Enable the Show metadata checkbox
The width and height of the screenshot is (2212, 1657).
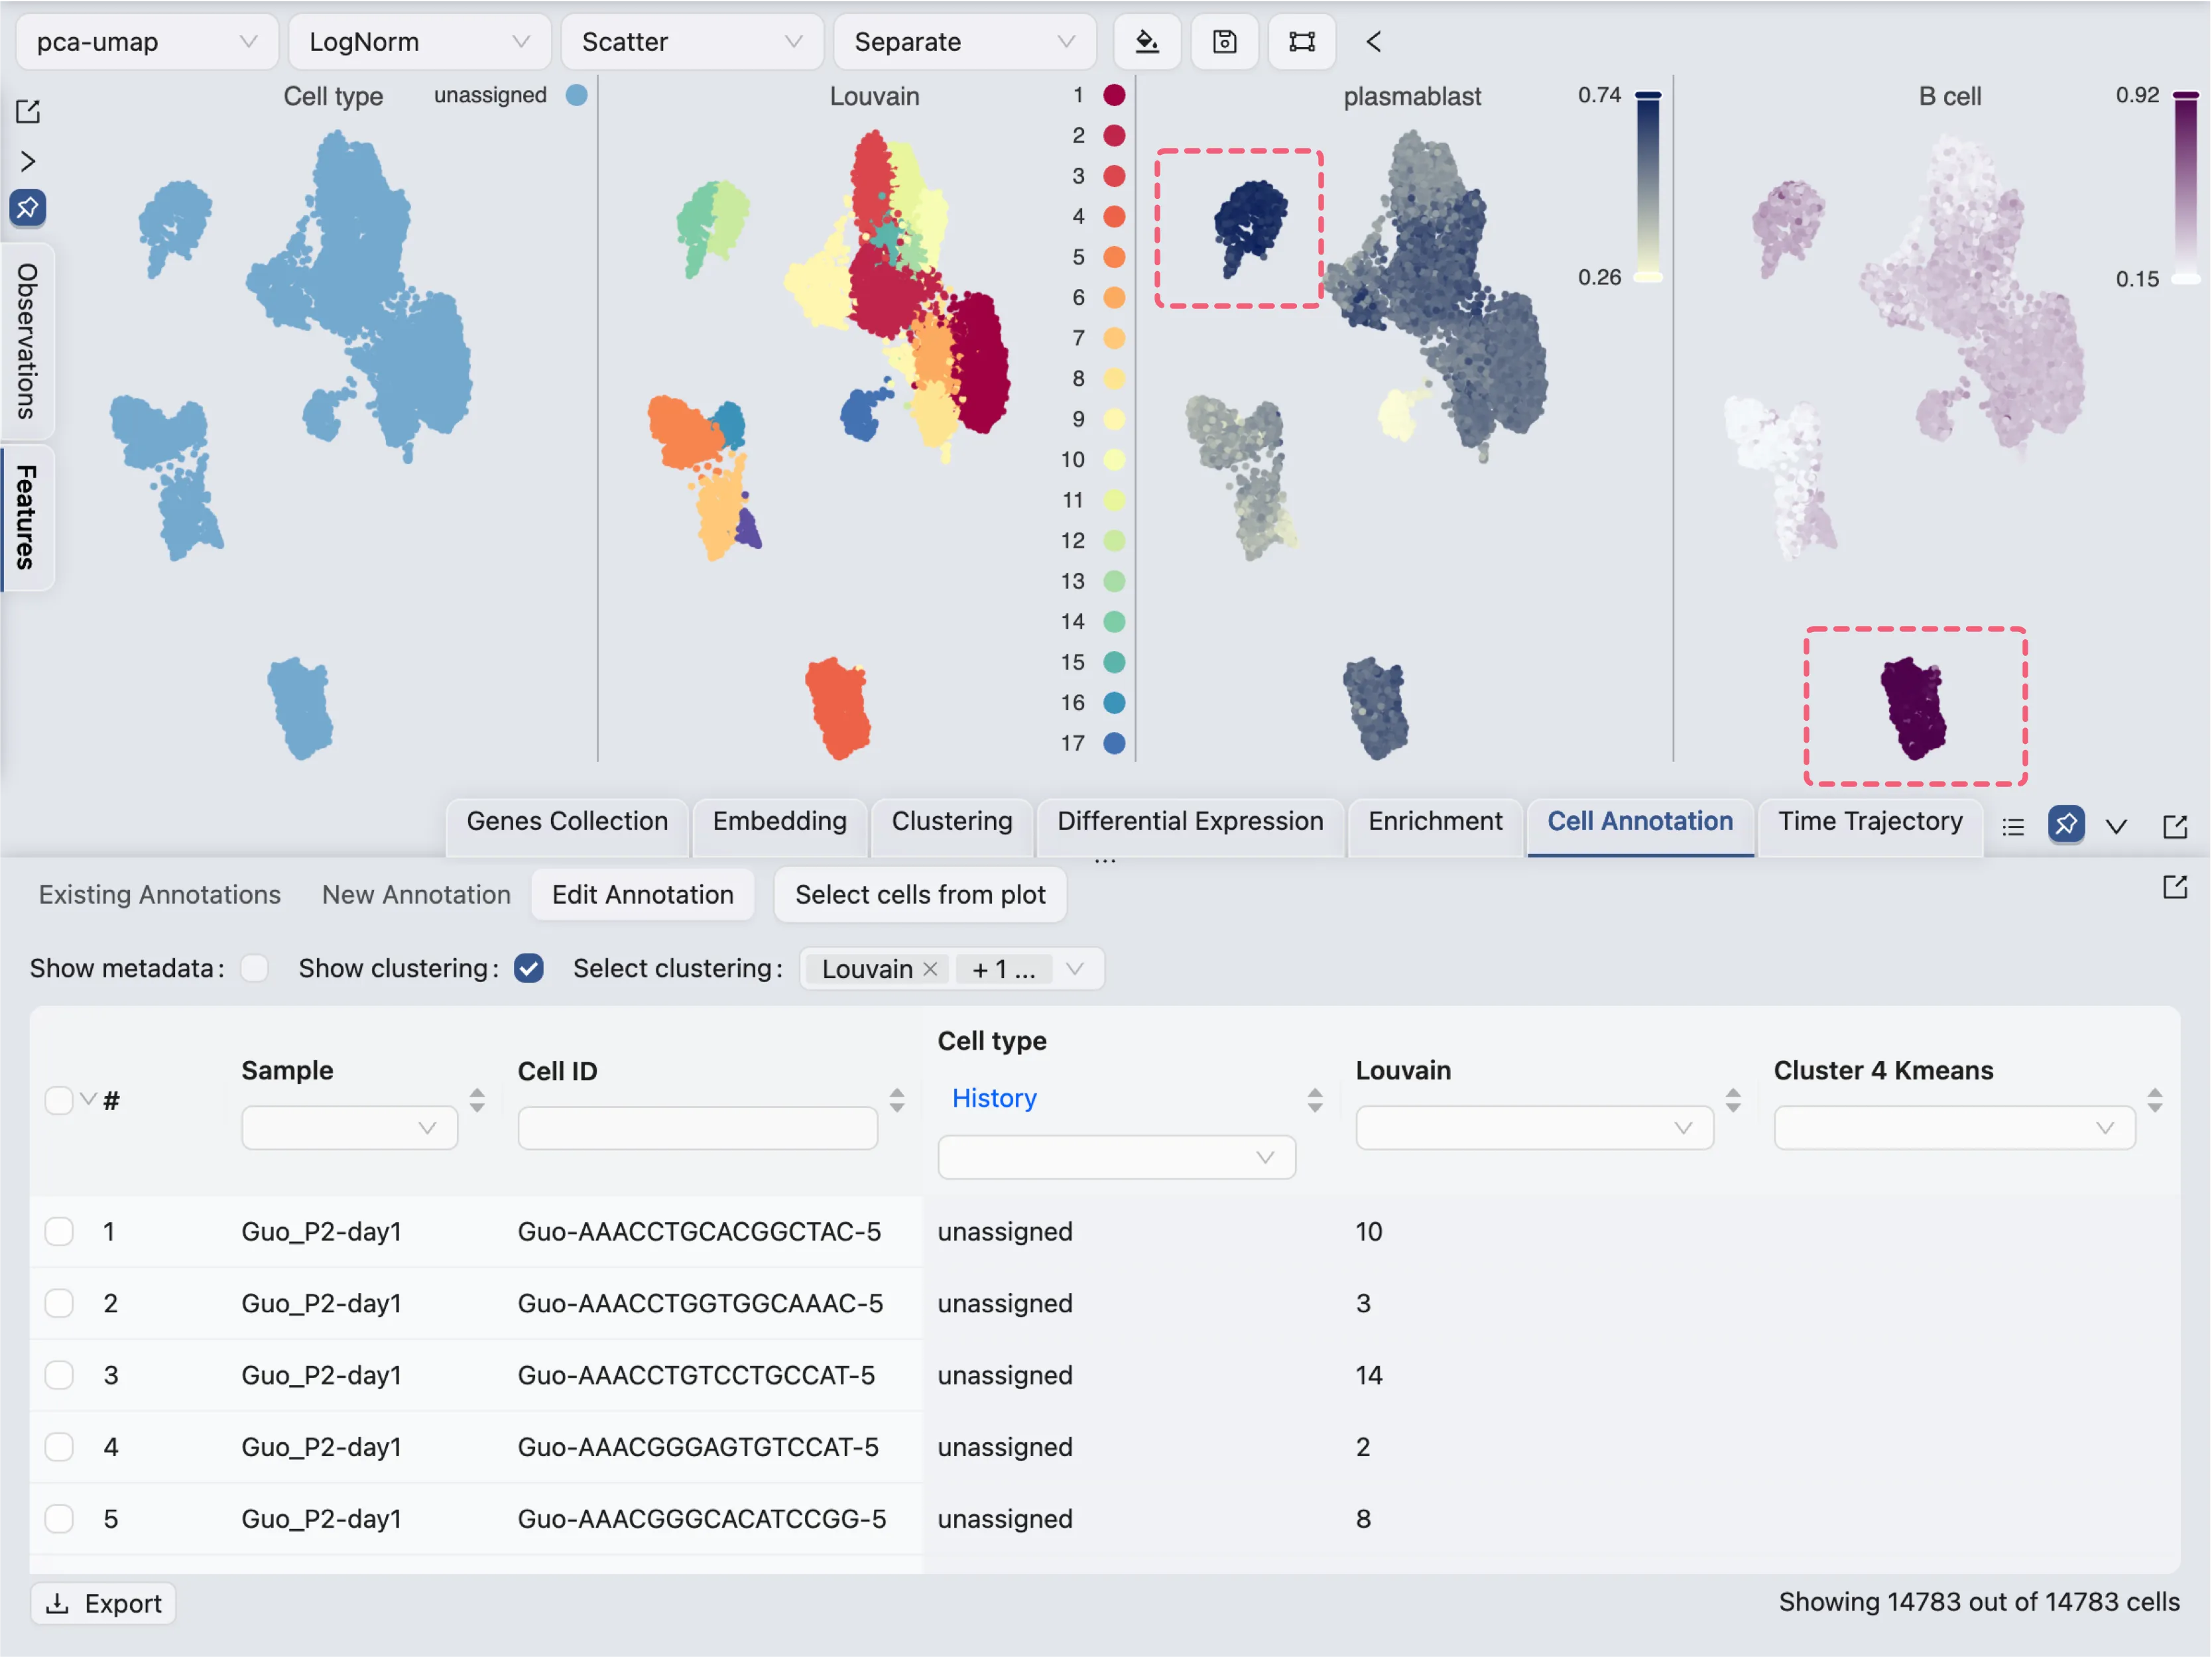tap(254, 968)
